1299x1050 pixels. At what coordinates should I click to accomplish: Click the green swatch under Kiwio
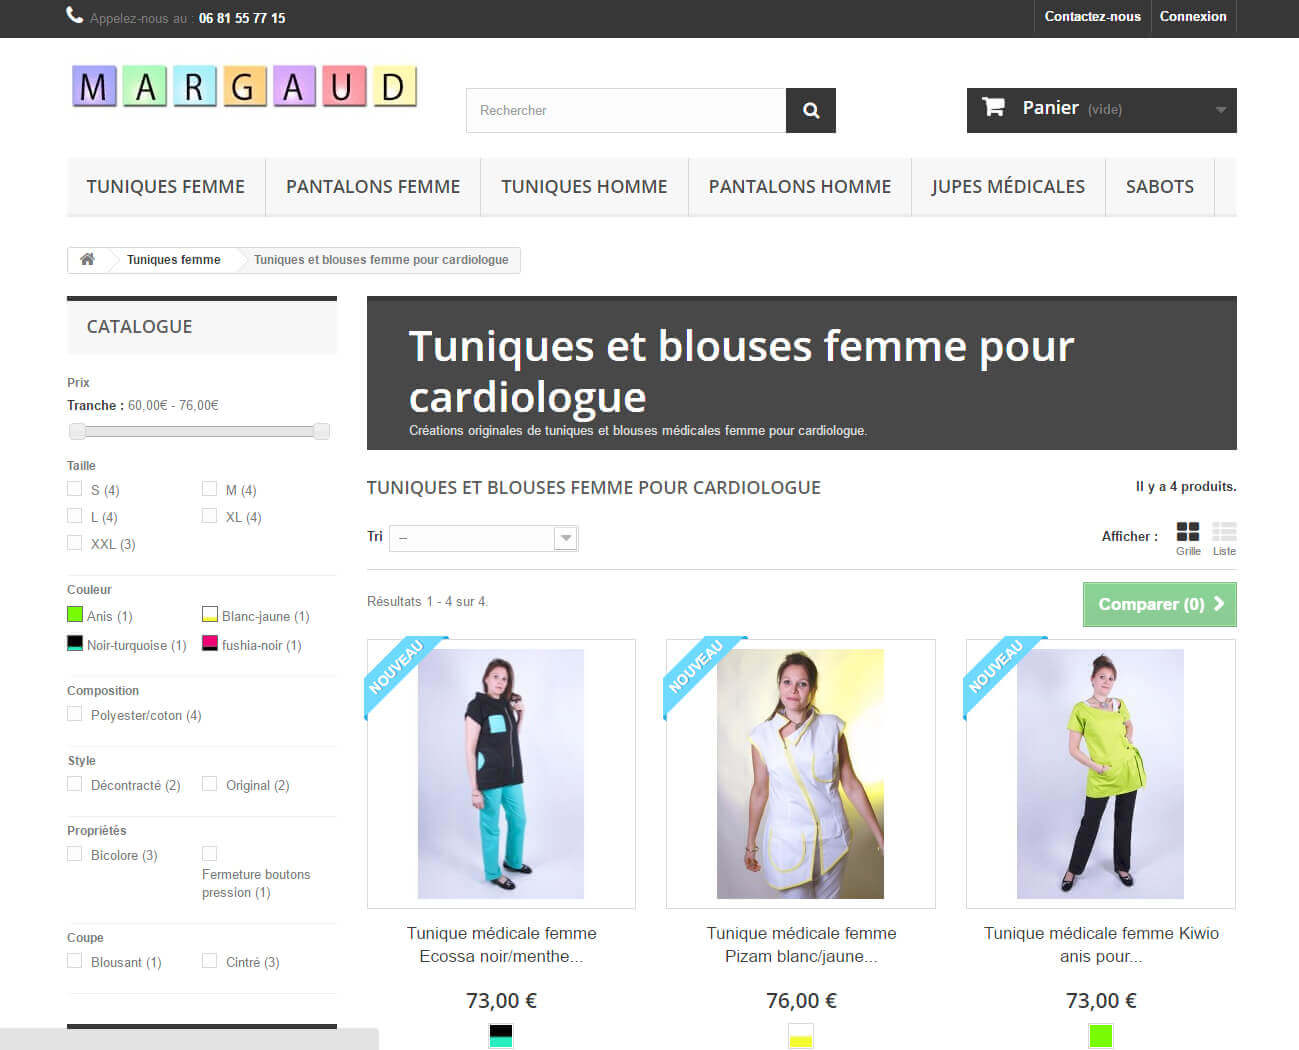pos(1101,1036)
